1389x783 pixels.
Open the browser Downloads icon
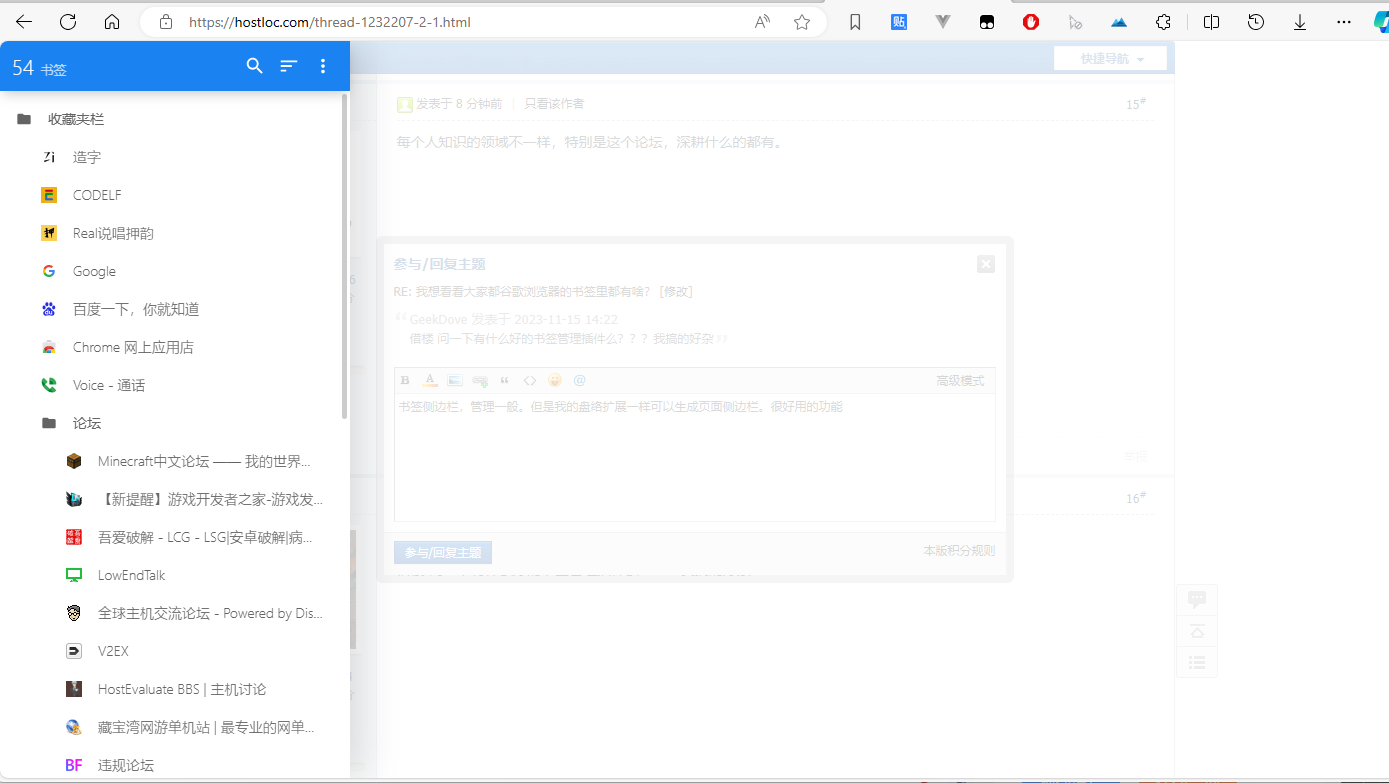point(1300,22)
